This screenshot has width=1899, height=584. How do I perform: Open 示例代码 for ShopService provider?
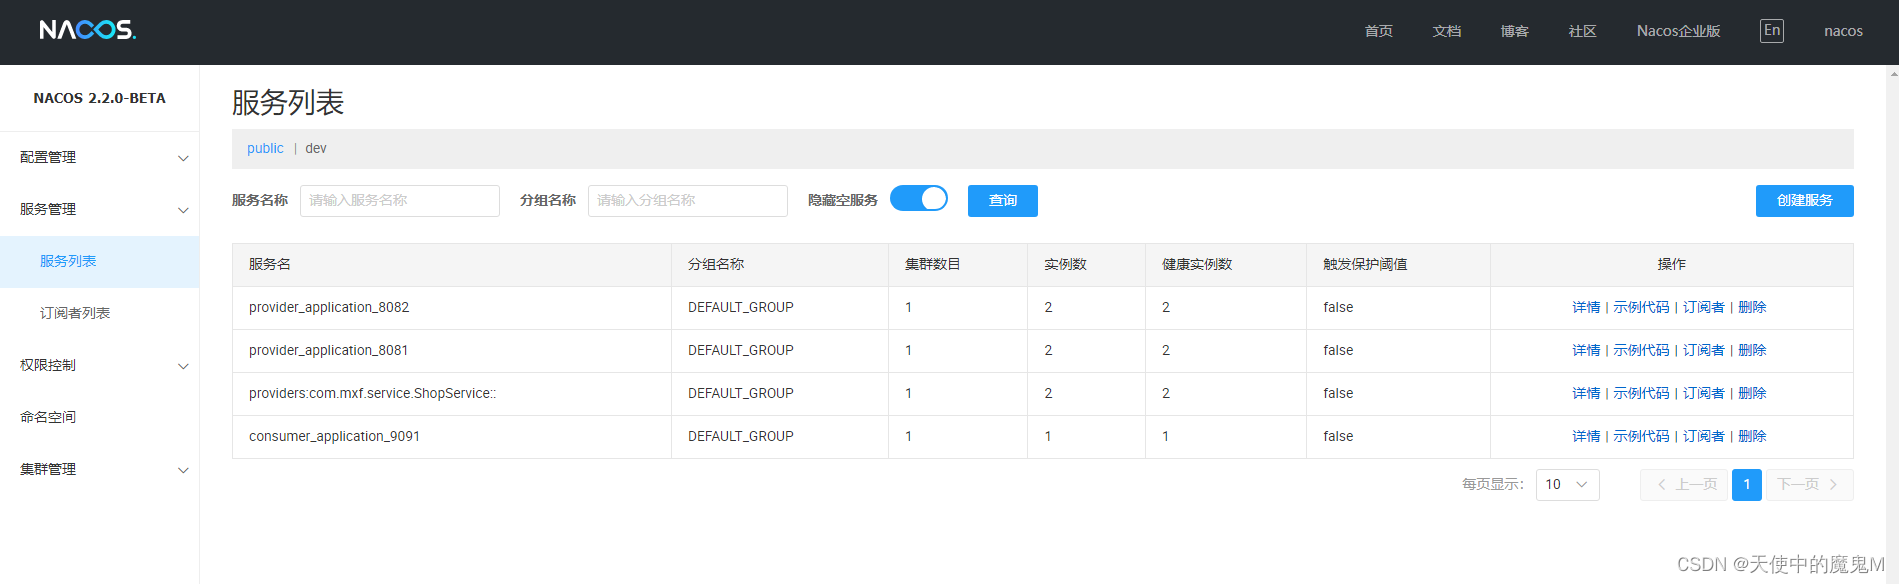(x=1641, y=393)
